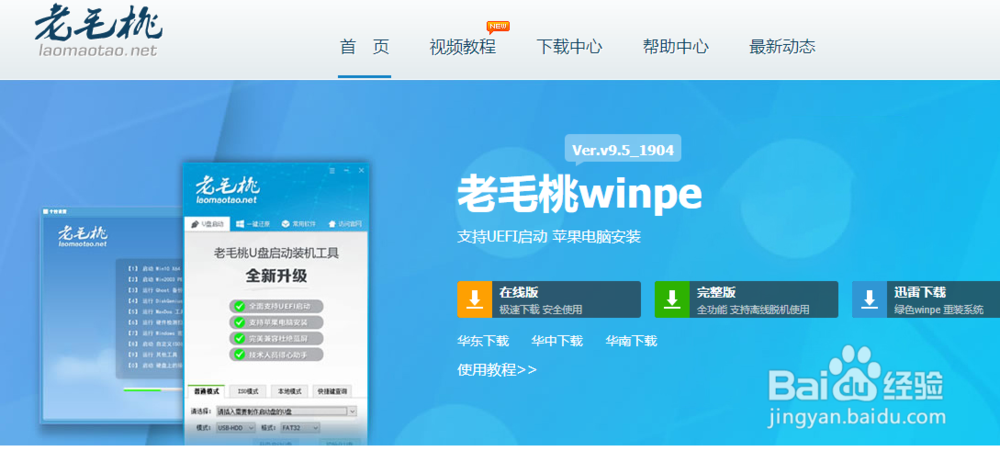This screenshot has width=1000, height=451.
Task: Click the blue 迅雷下载 download arrow icon
Action: point(869,299)
